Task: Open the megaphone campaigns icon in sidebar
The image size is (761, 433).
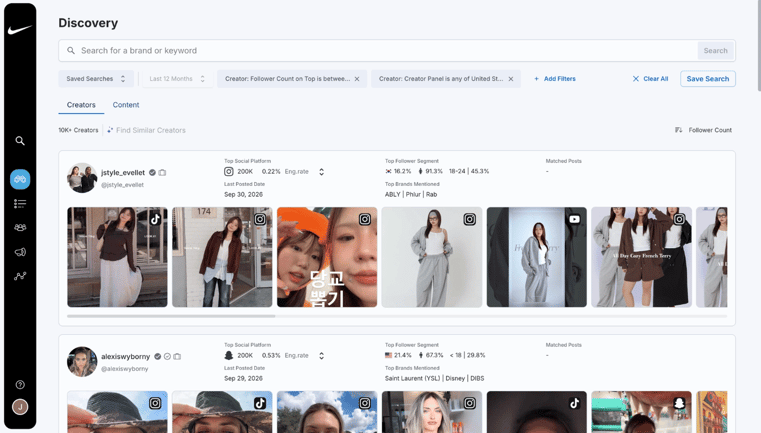Action: tap(20, 252)
